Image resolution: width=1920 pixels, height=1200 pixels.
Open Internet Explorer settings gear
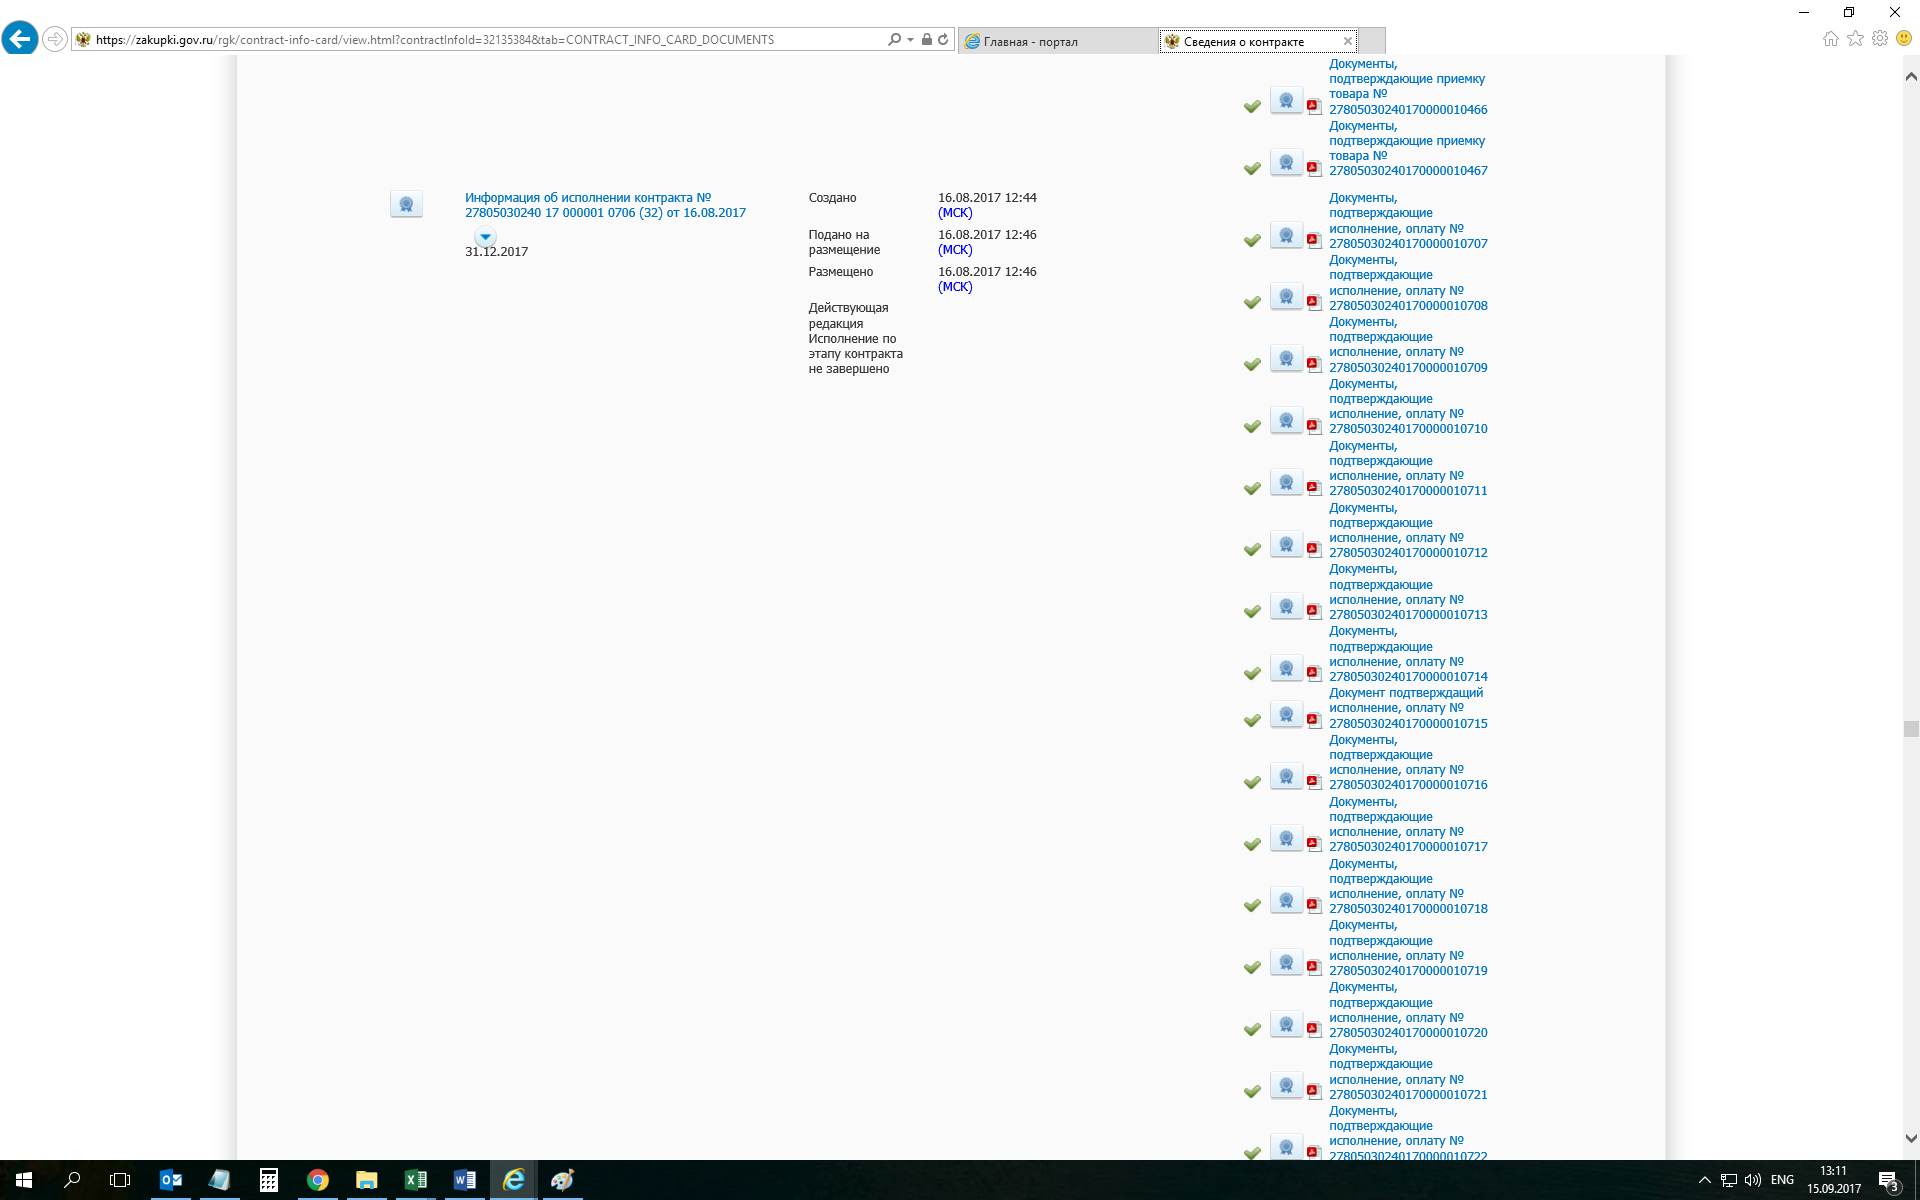(1880, 39)
